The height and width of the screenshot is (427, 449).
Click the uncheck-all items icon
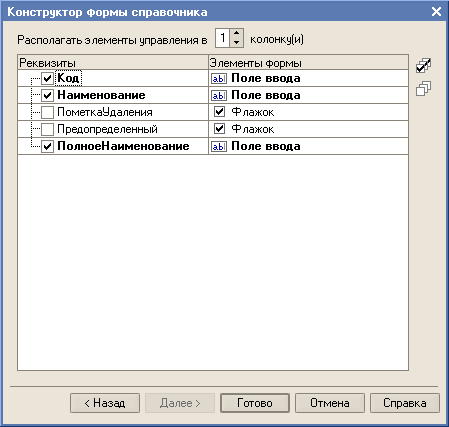pyautogui.click(x=423, y=89)
